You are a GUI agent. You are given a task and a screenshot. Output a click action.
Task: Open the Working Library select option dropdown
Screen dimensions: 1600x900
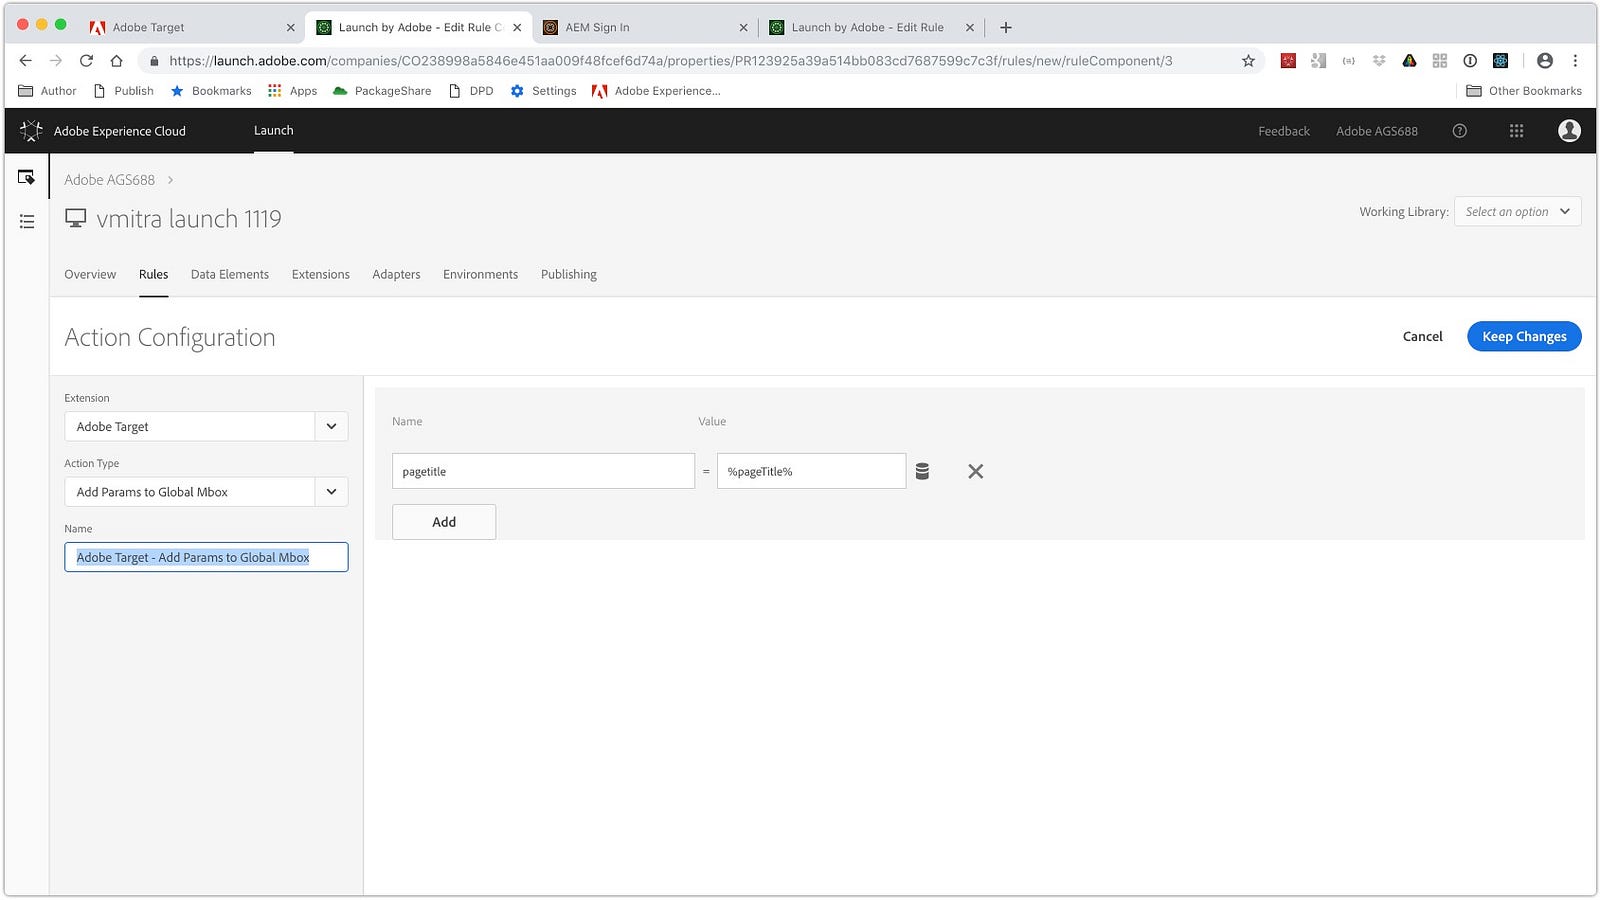pyautogui.click(x=1517, y=212)
